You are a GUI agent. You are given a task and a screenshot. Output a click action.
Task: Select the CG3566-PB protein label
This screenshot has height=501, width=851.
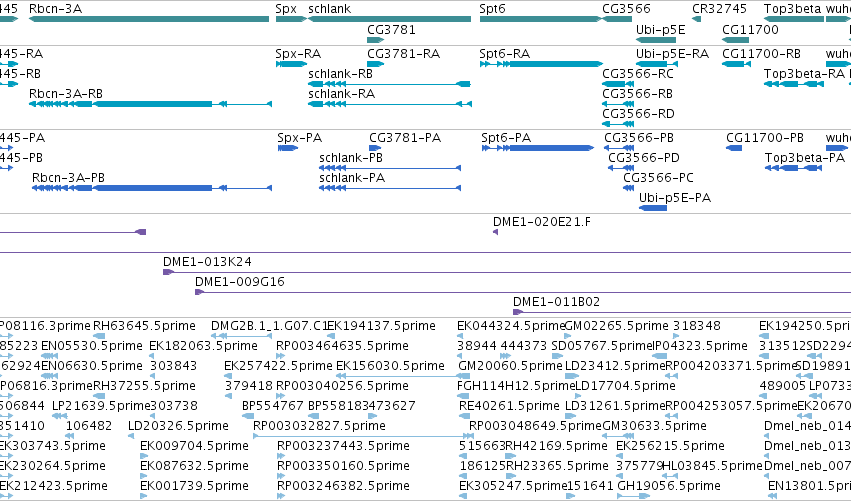tap(639, 138)
